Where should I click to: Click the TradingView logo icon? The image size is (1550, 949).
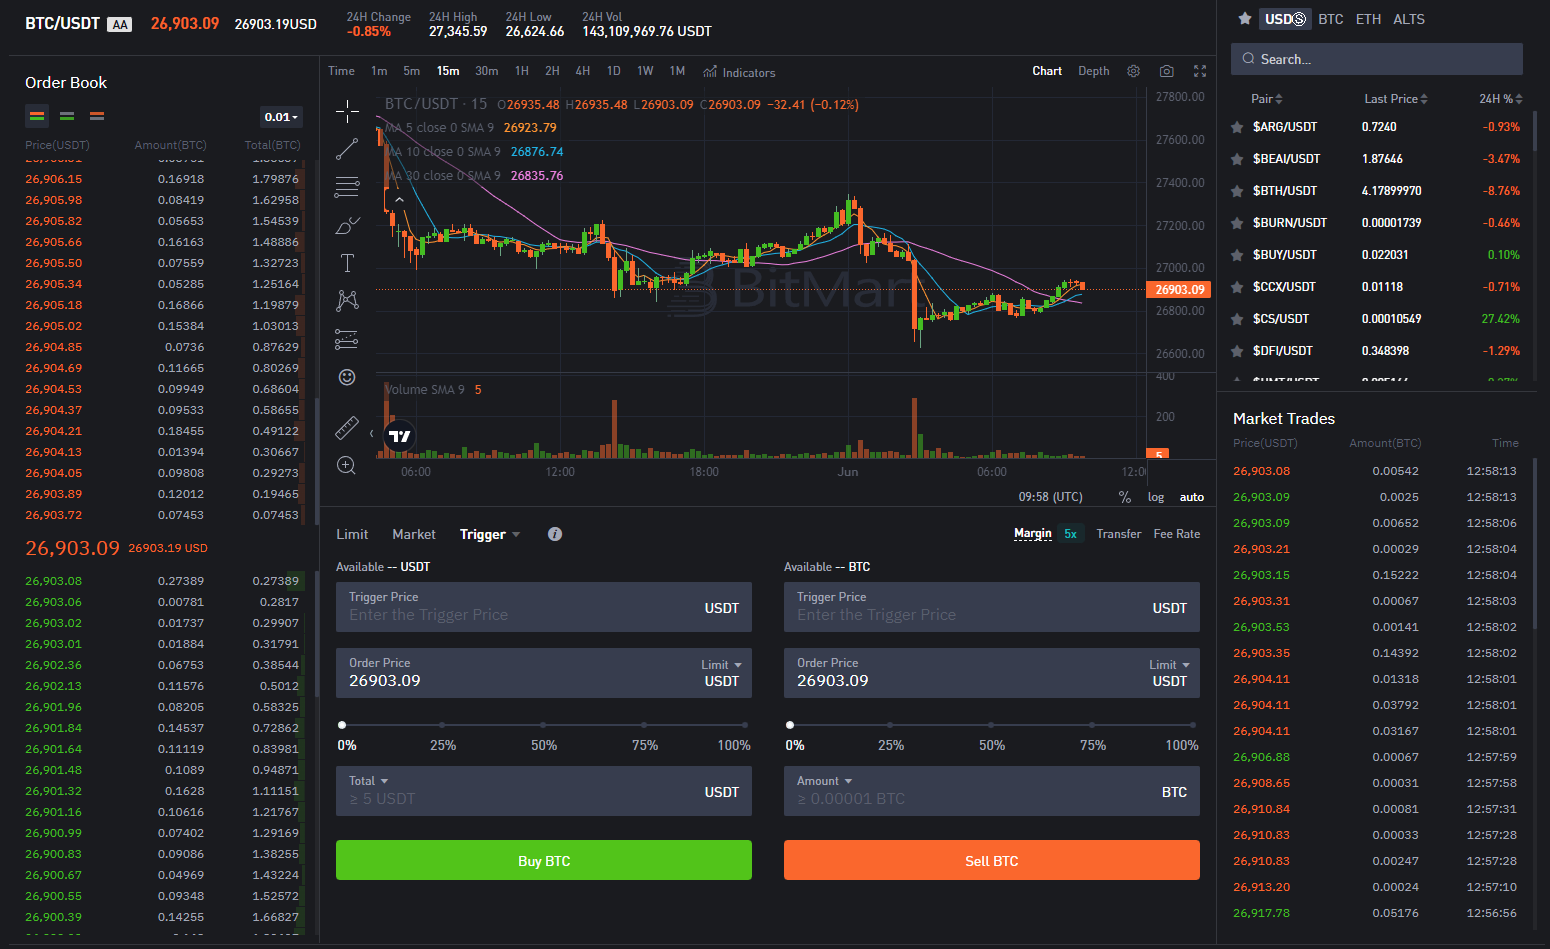pos(400,436)
